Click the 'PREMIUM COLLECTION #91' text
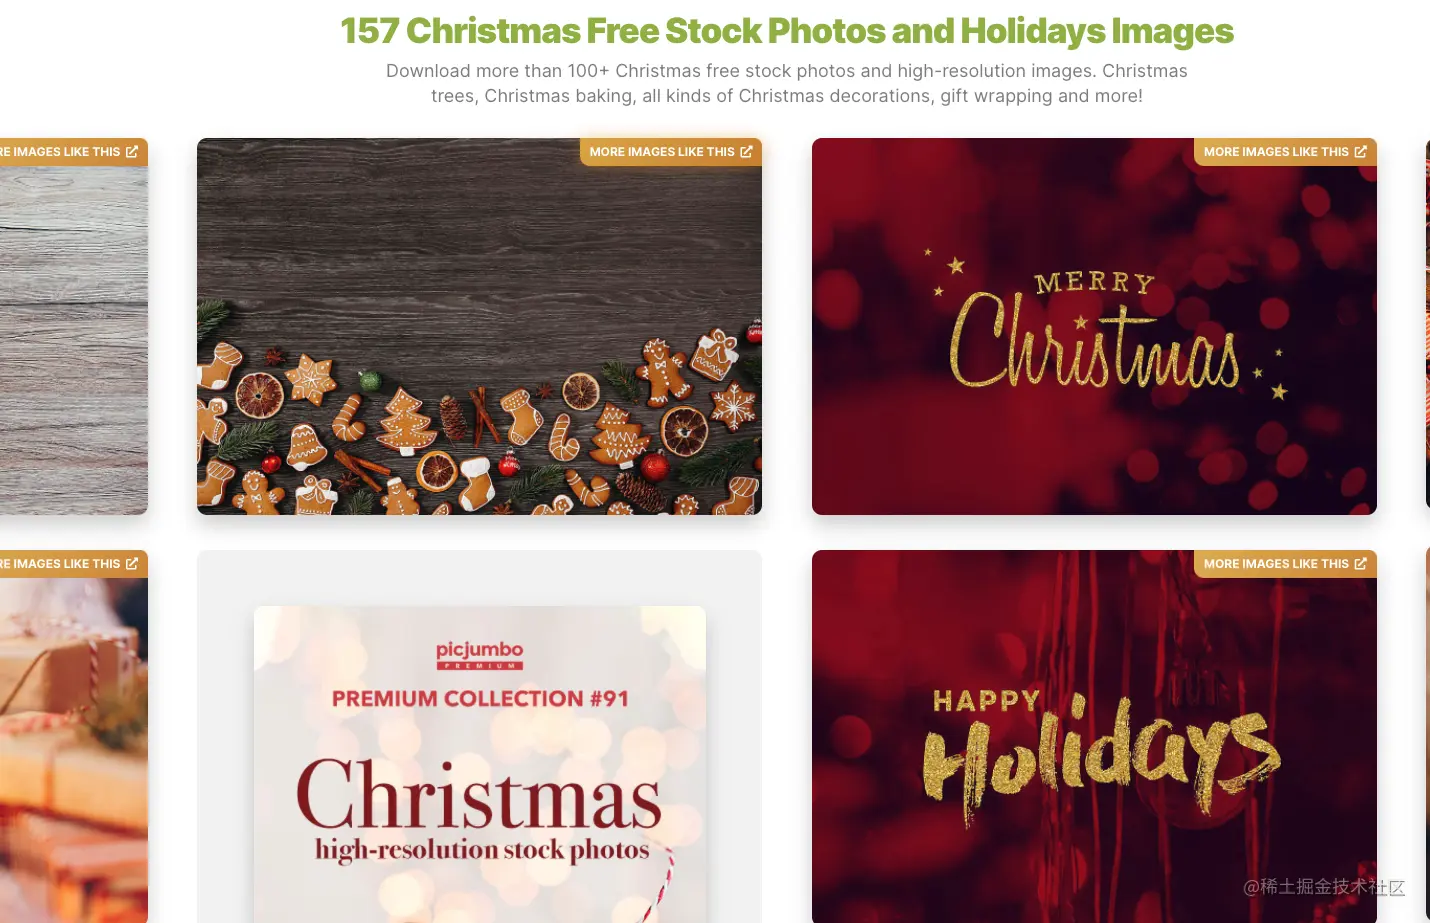 point(480,699)
